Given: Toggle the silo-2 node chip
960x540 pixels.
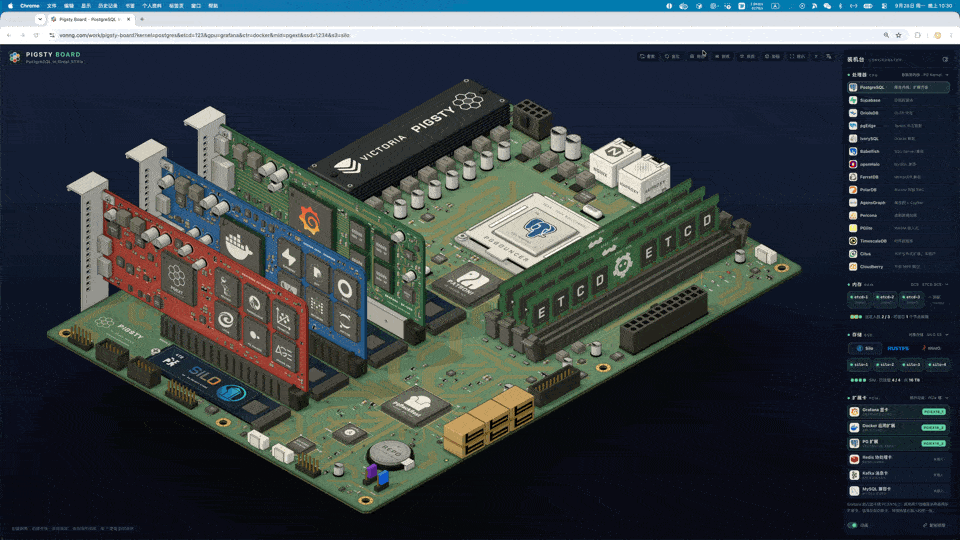Looking at the screenshot, I should tap(885, 364).
